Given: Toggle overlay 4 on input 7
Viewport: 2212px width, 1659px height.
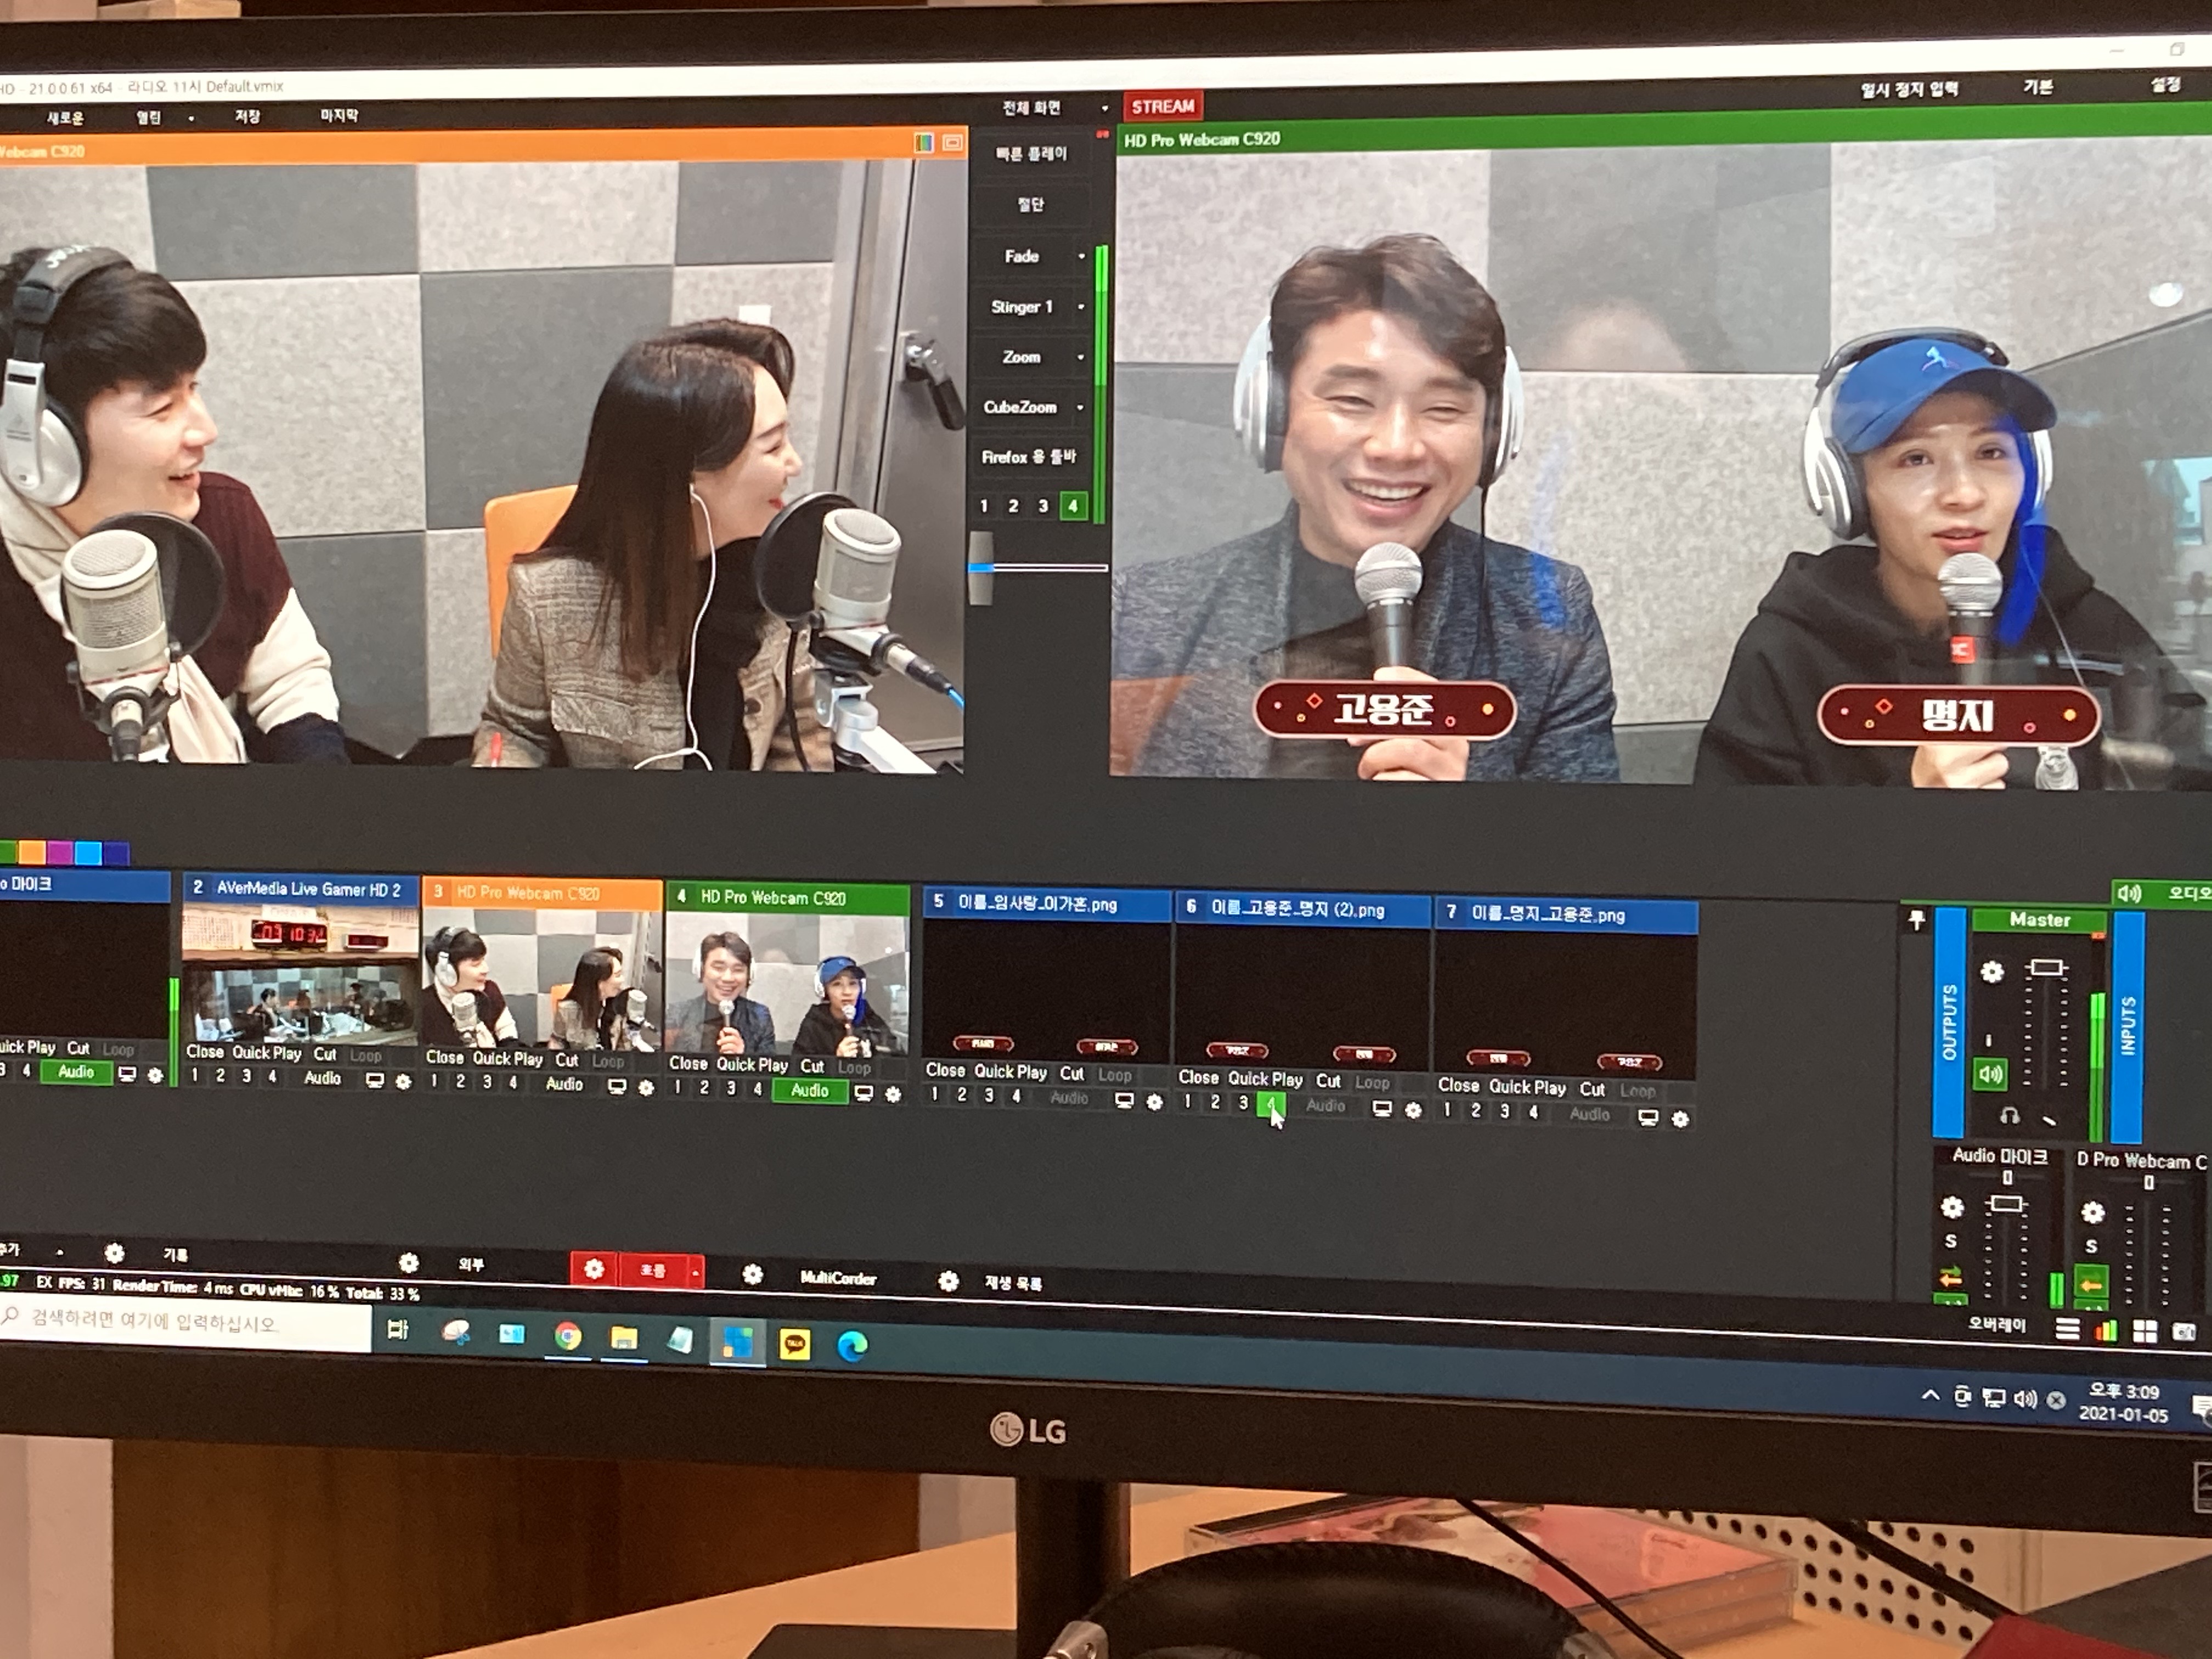Looking at the screenshot, I should coord(1533,1112).
